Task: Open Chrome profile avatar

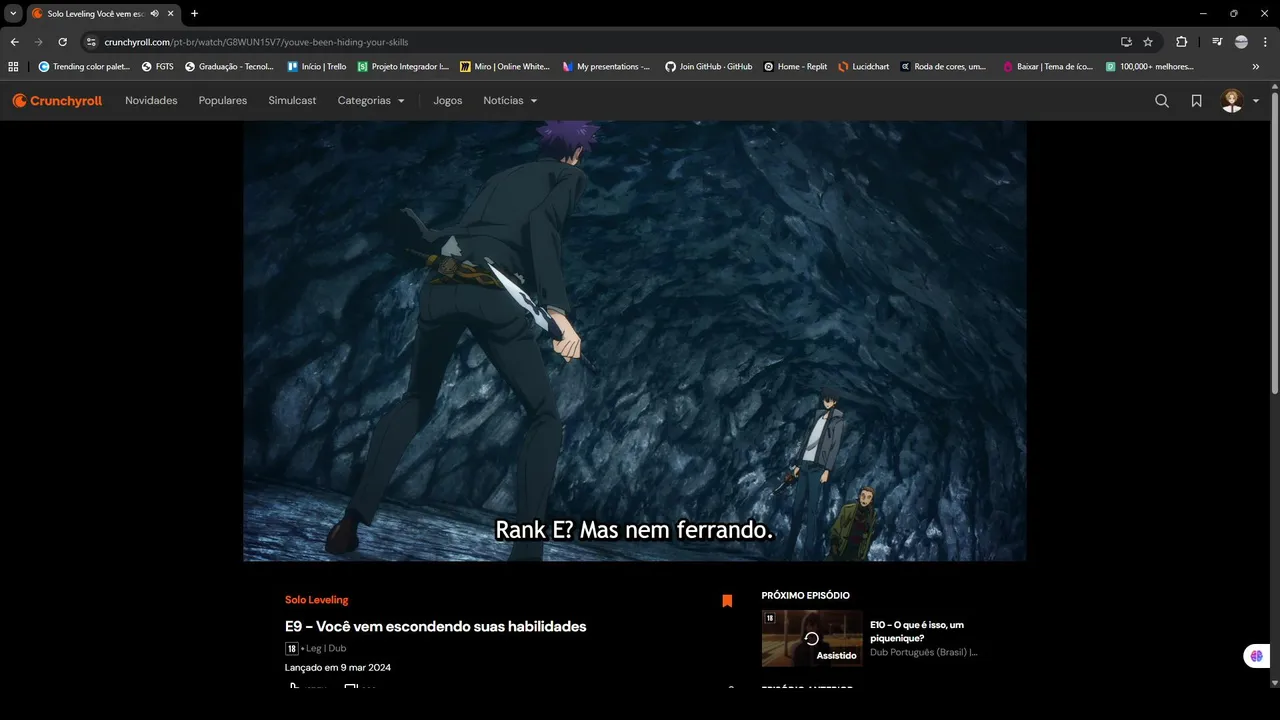Action: tap(1241, 42)
